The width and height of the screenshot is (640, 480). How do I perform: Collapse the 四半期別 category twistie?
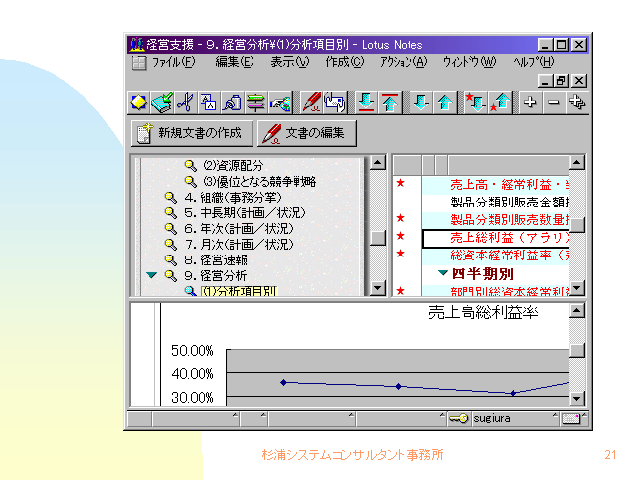443,273
